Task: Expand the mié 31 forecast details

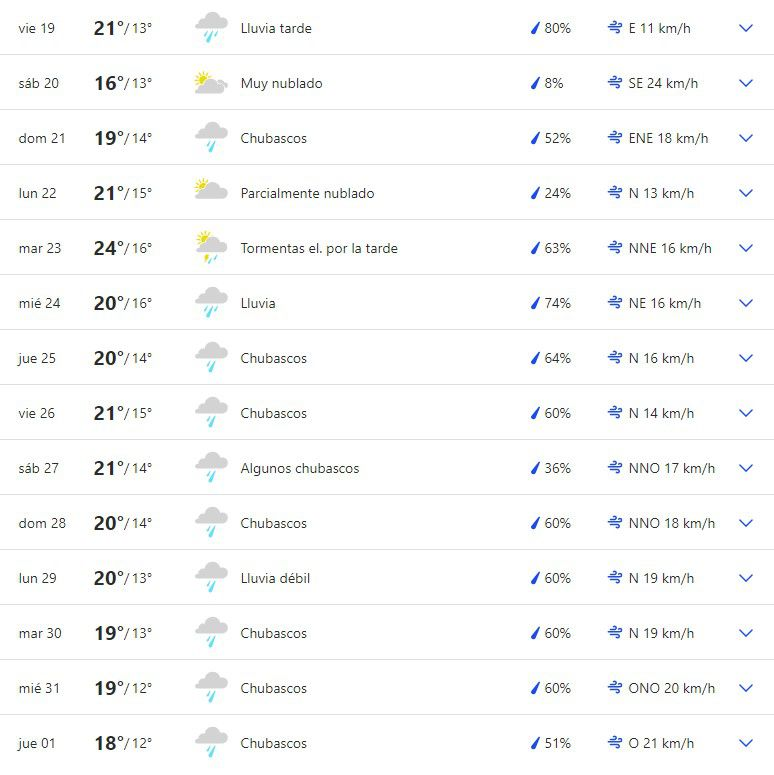Action: tap(745, 688)
